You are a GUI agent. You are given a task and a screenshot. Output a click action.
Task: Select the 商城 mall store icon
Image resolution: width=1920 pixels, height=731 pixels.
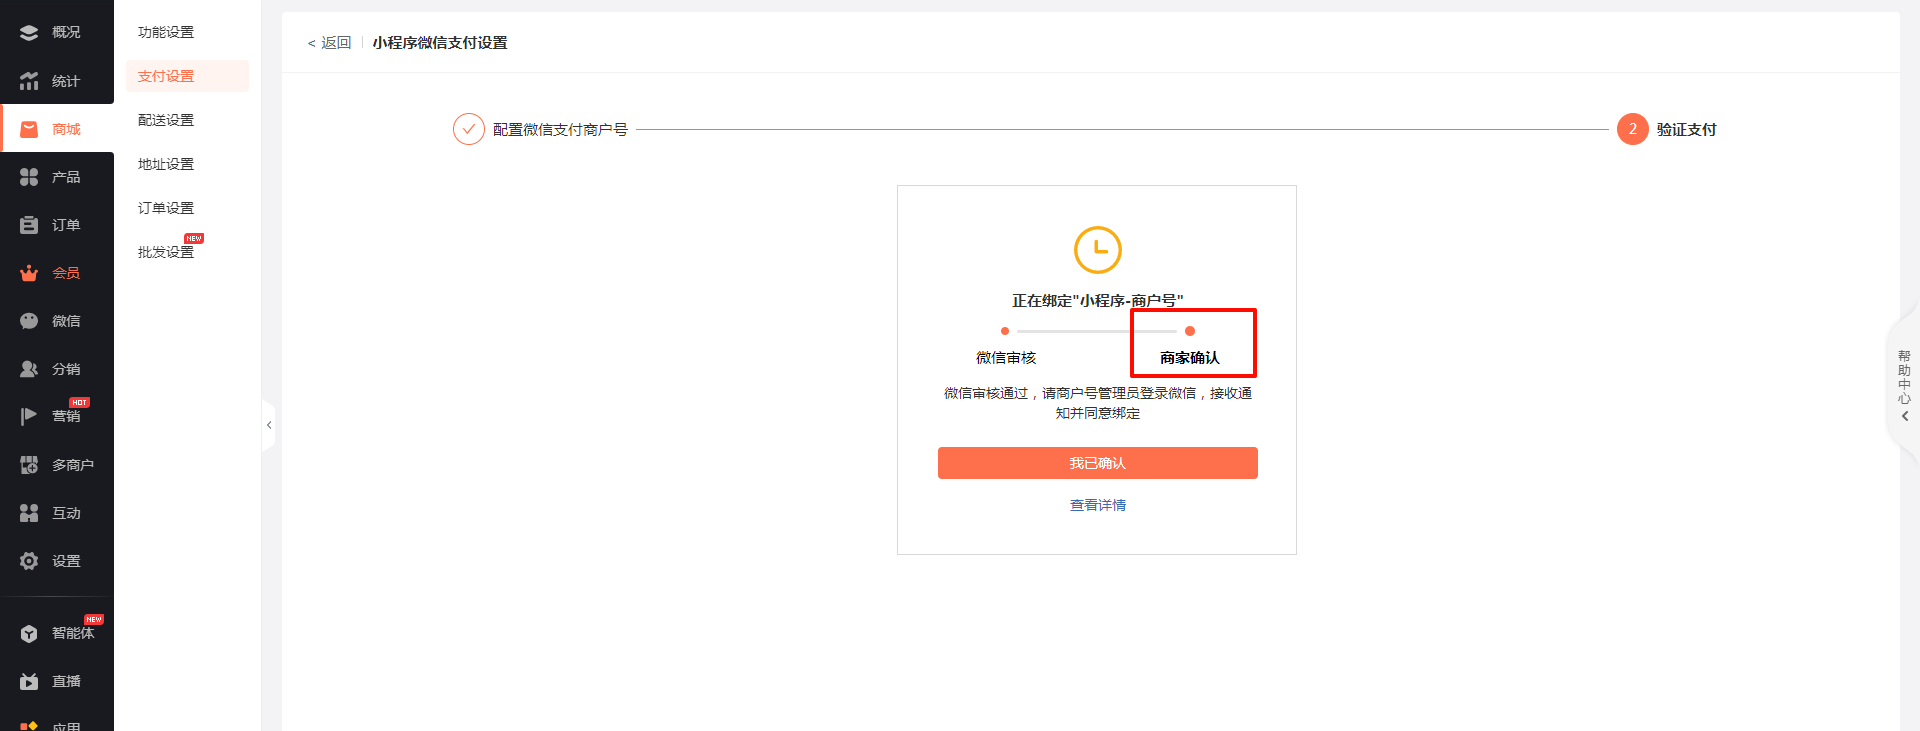[x=29, y=129]
